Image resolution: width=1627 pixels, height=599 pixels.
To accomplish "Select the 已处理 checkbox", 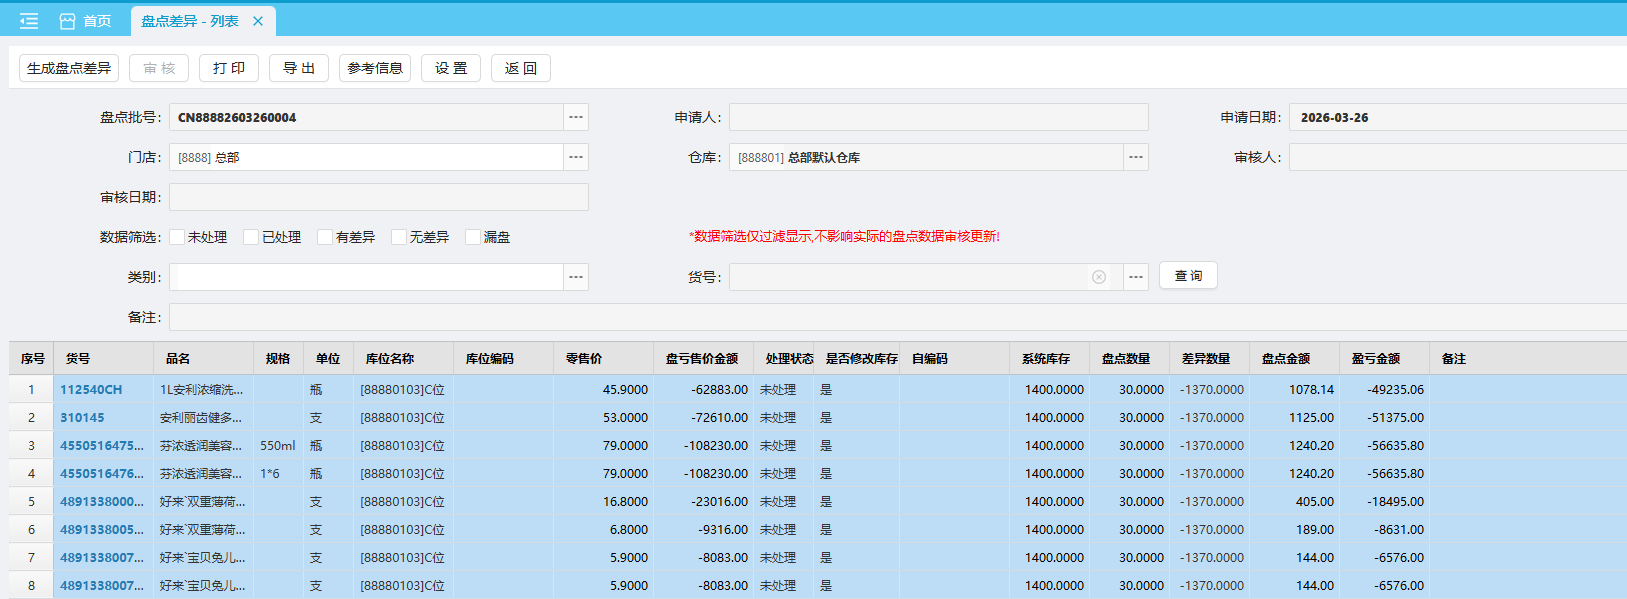I will pyautogui.click(x=251, y=237).
